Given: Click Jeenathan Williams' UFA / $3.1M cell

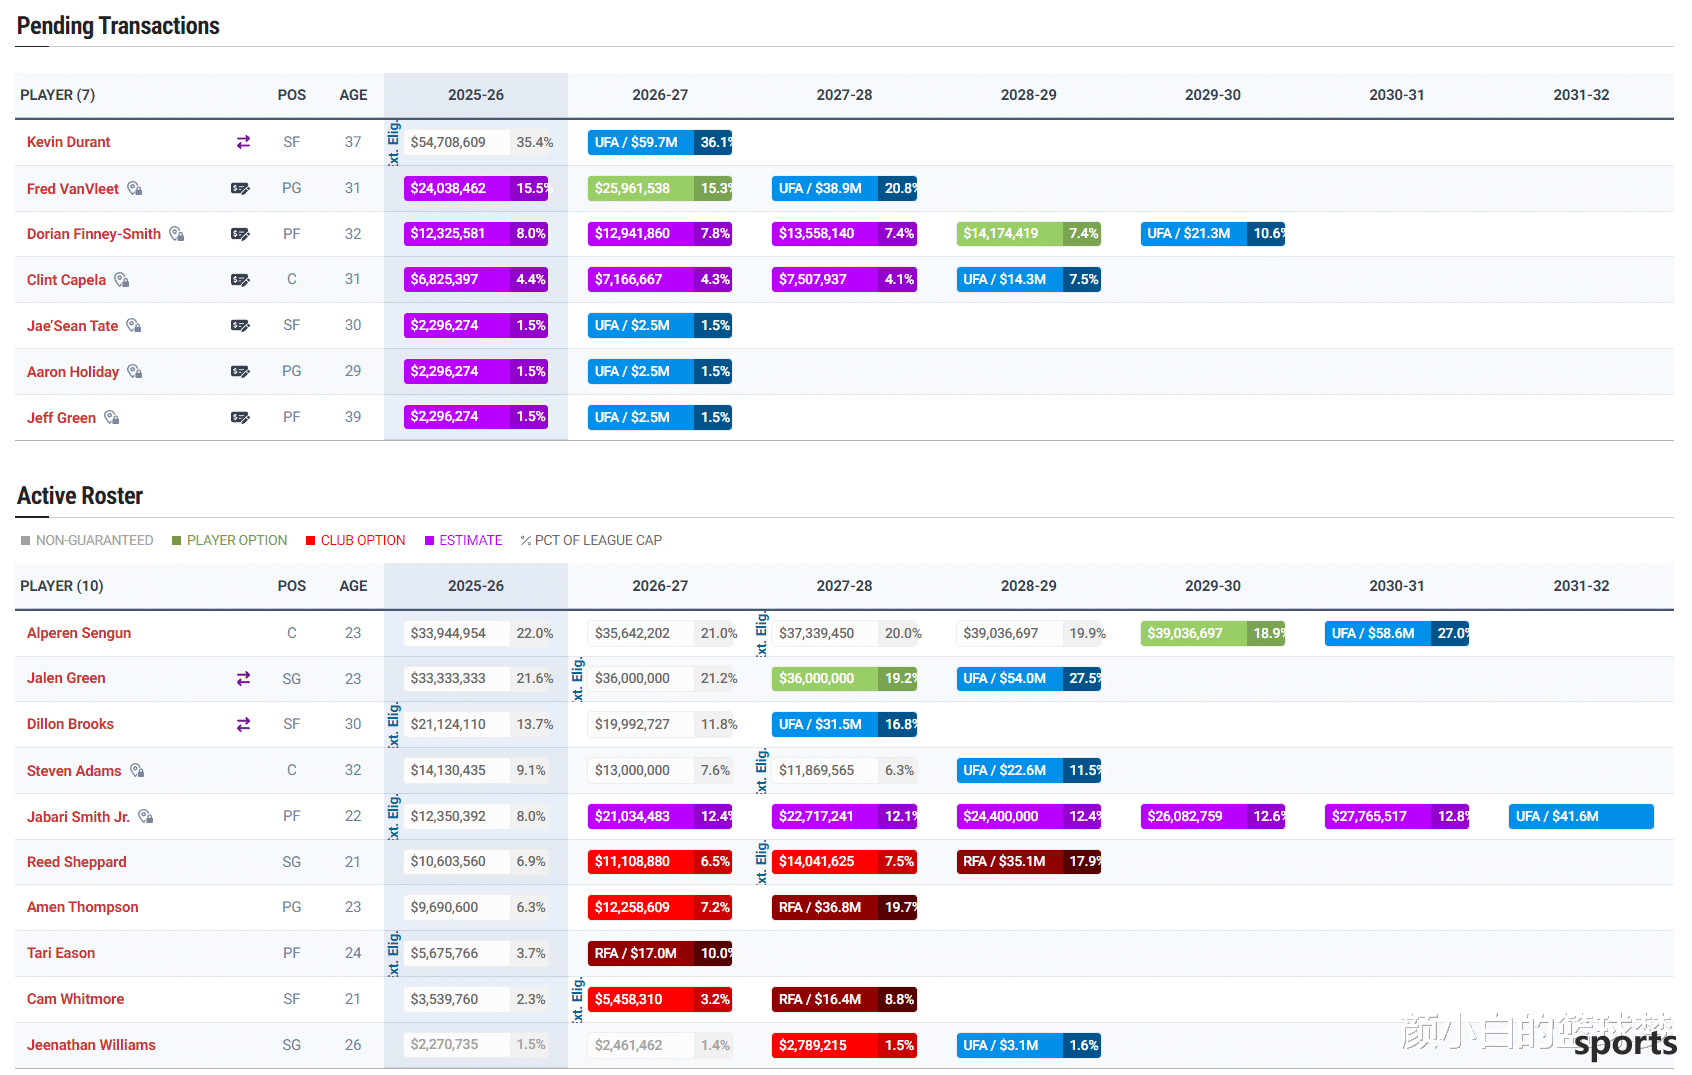Looking at the screenshot, I should (x=1028, y=1045).
